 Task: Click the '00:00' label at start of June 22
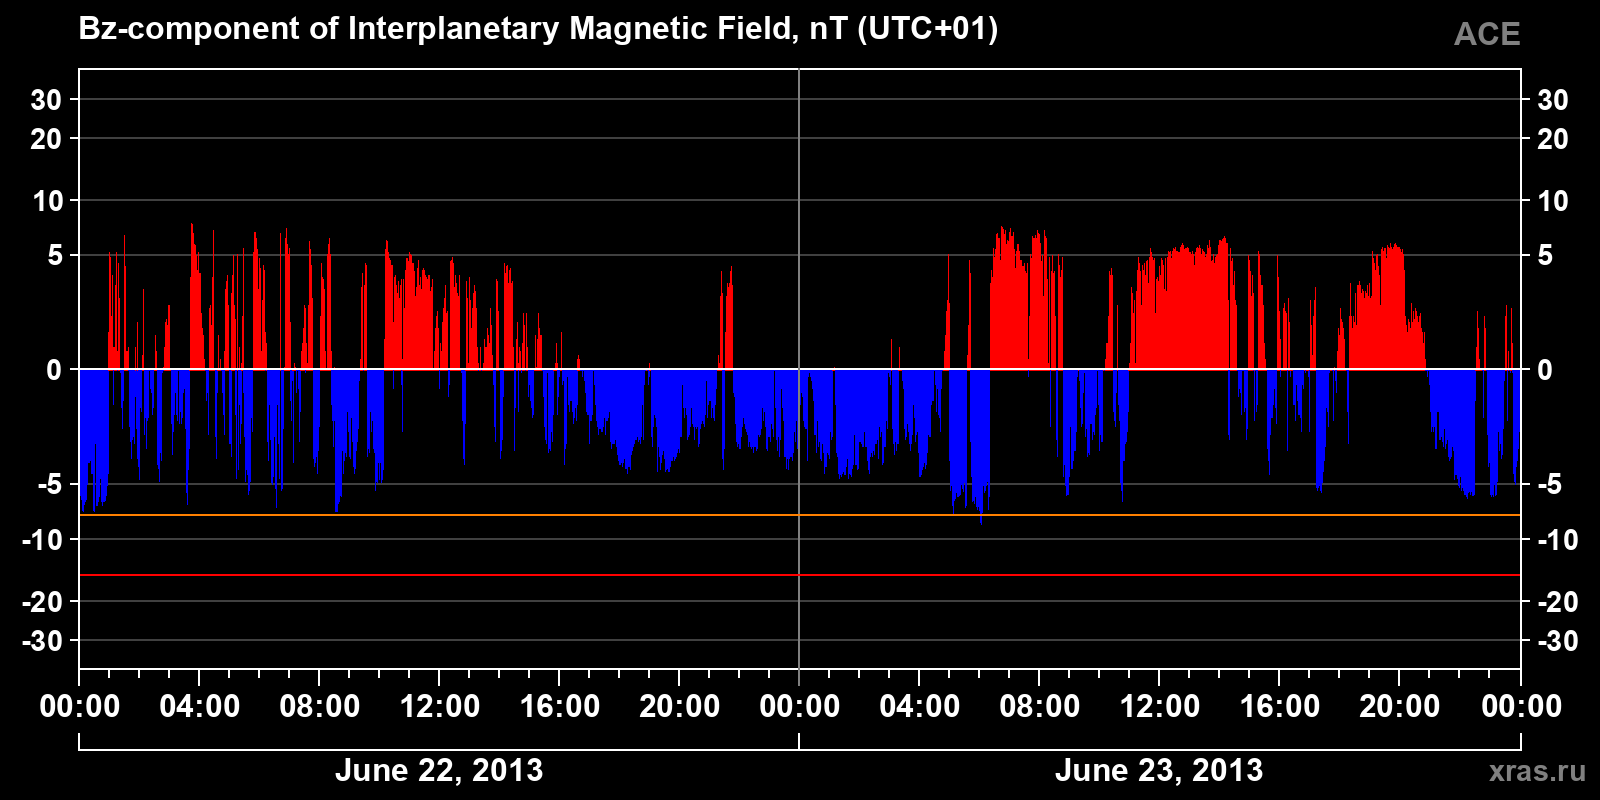tap(80, 707)
